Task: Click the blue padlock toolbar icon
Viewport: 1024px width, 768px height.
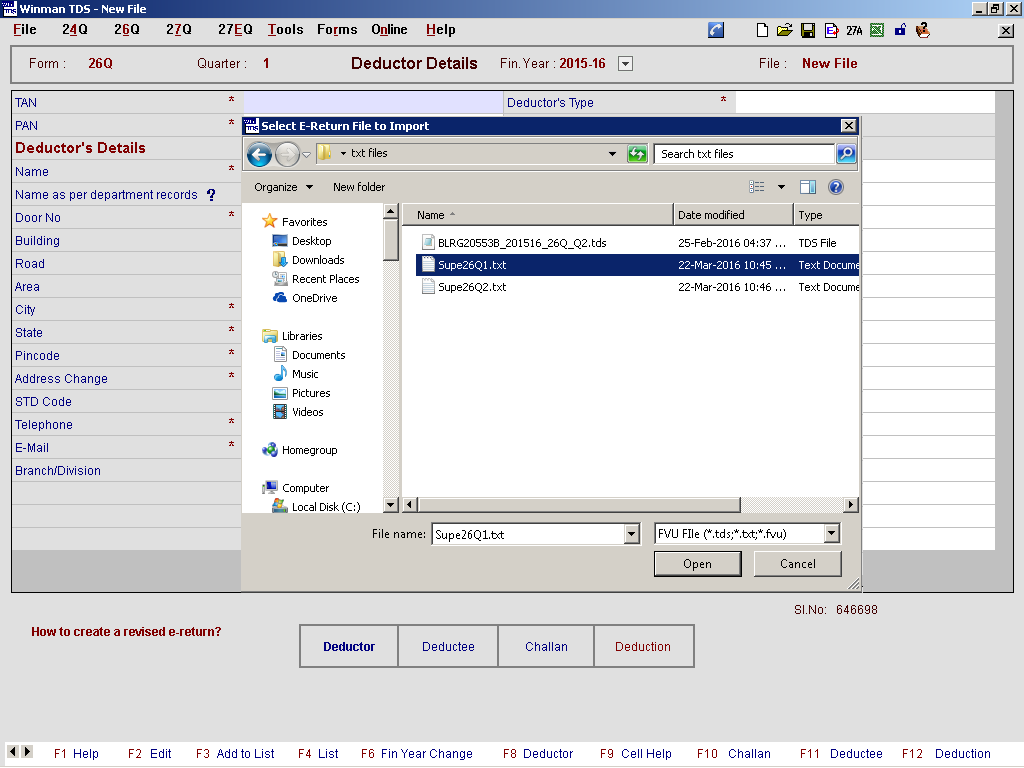Action: [900, 30]
